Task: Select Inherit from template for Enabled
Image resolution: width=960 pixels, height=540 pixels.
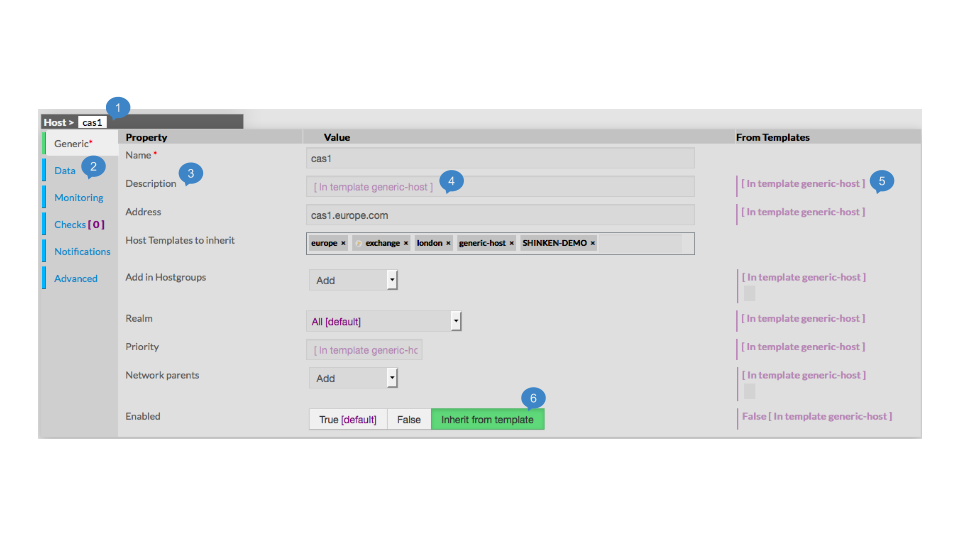Action: [487, 420]
